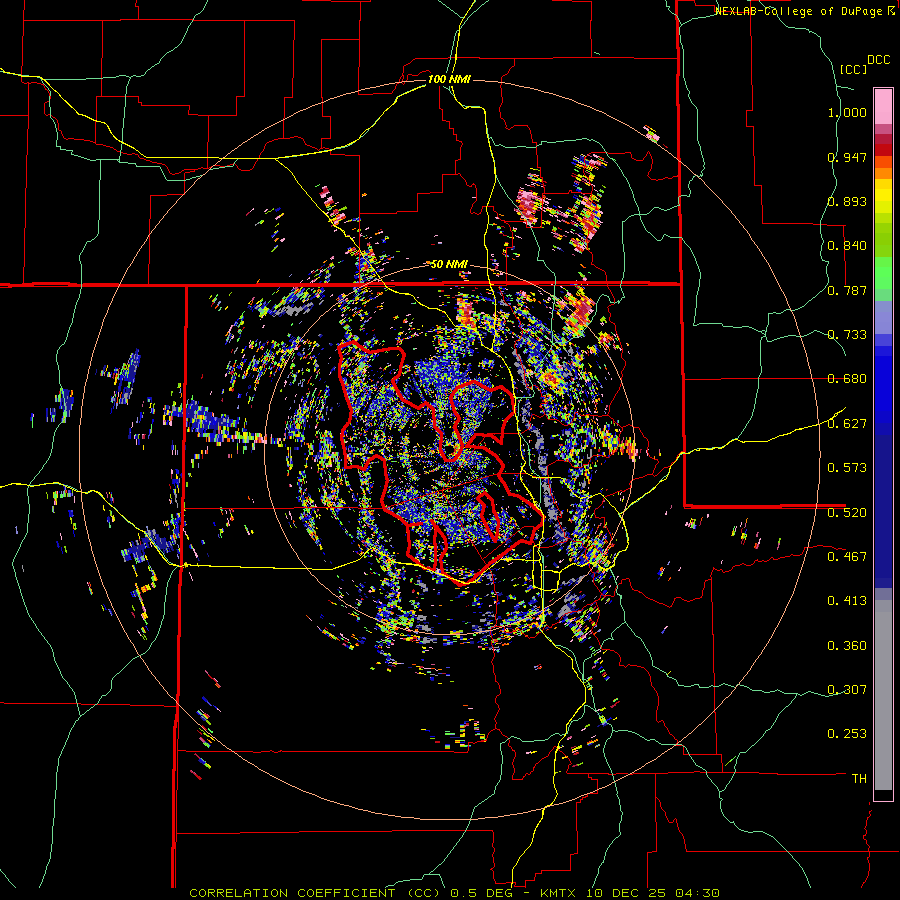Select the 0.627 legend value
This screenshot has width=900, height=900.
pos(847,424)
